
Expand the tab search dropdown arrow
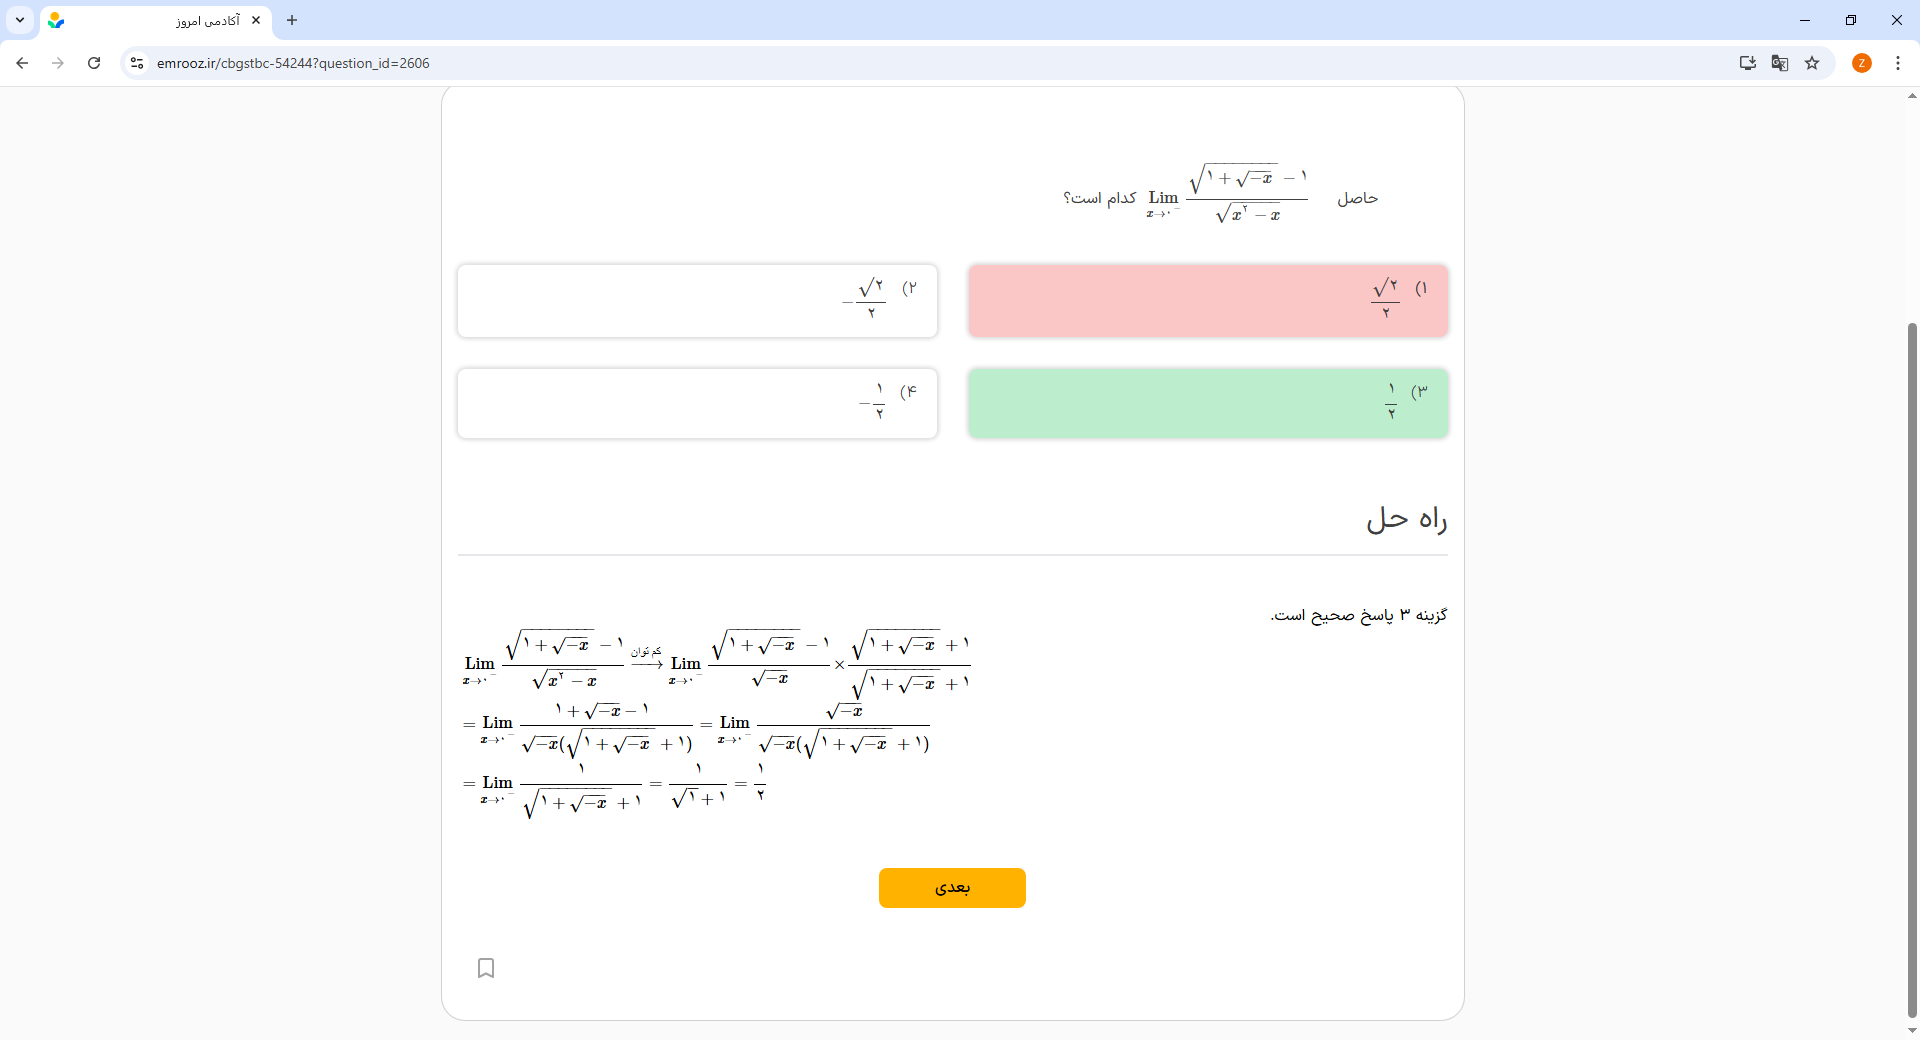pyautogui.click(x=20, y=20)
